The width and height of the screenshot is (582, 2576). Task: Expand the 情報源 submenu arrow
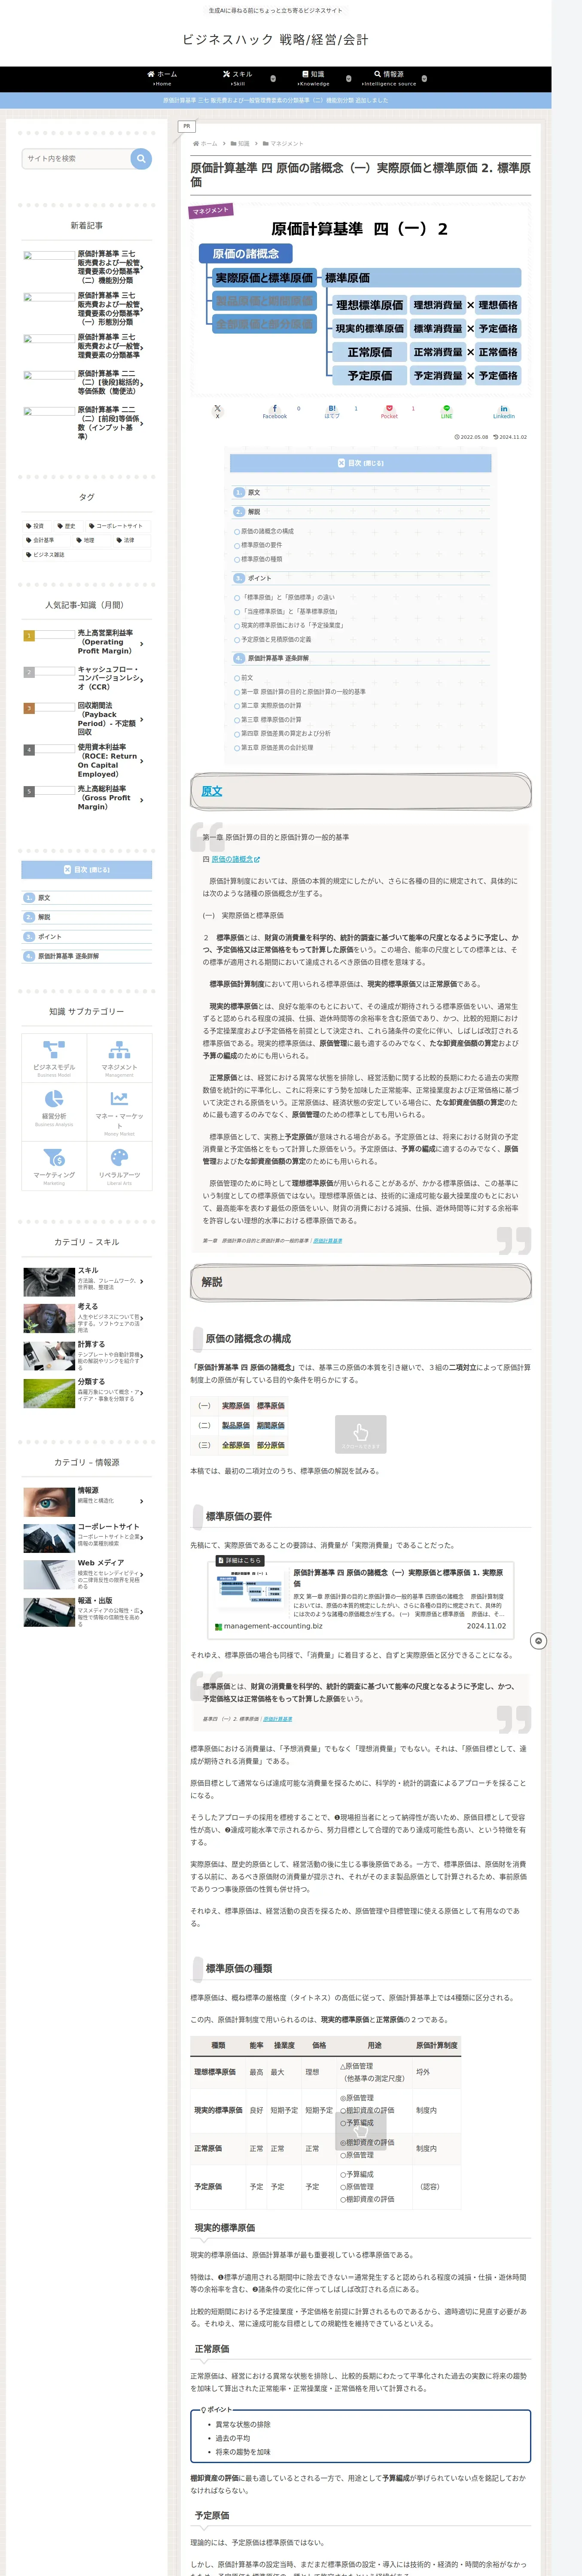click(424, 78)
